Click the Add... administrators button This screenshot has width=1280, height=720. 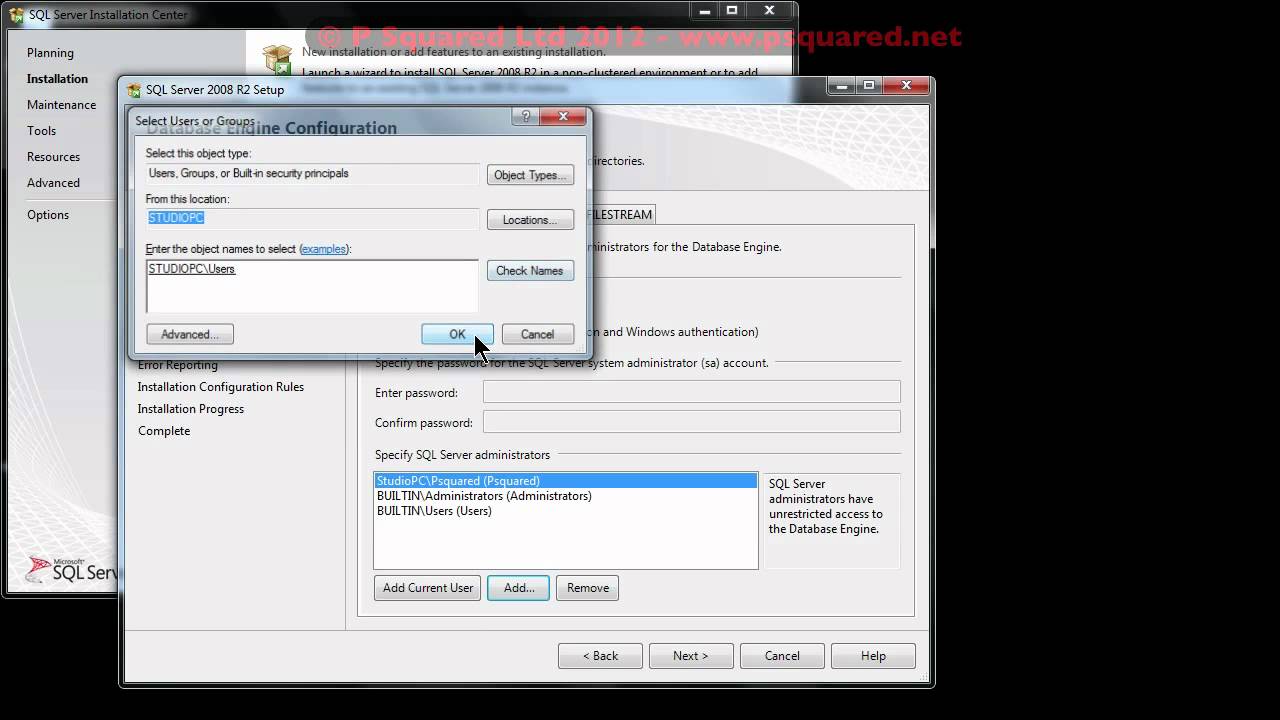tap(518, 588)
